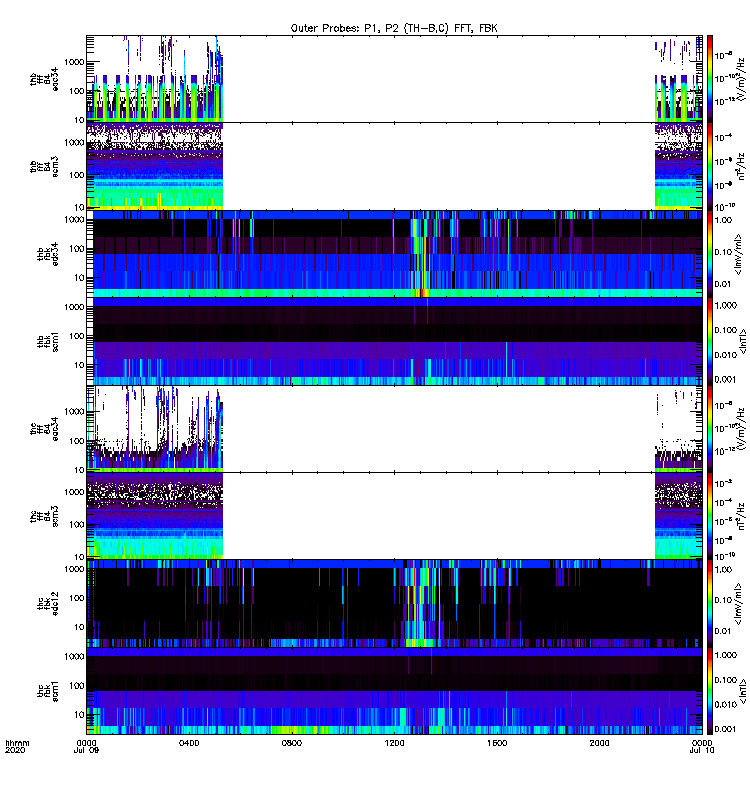This screenshot has width=750, height=800.
Task: Click the '(V/m)²/Hz' unit label of thb eac34 color bar
Action: [x=741, y=79]
